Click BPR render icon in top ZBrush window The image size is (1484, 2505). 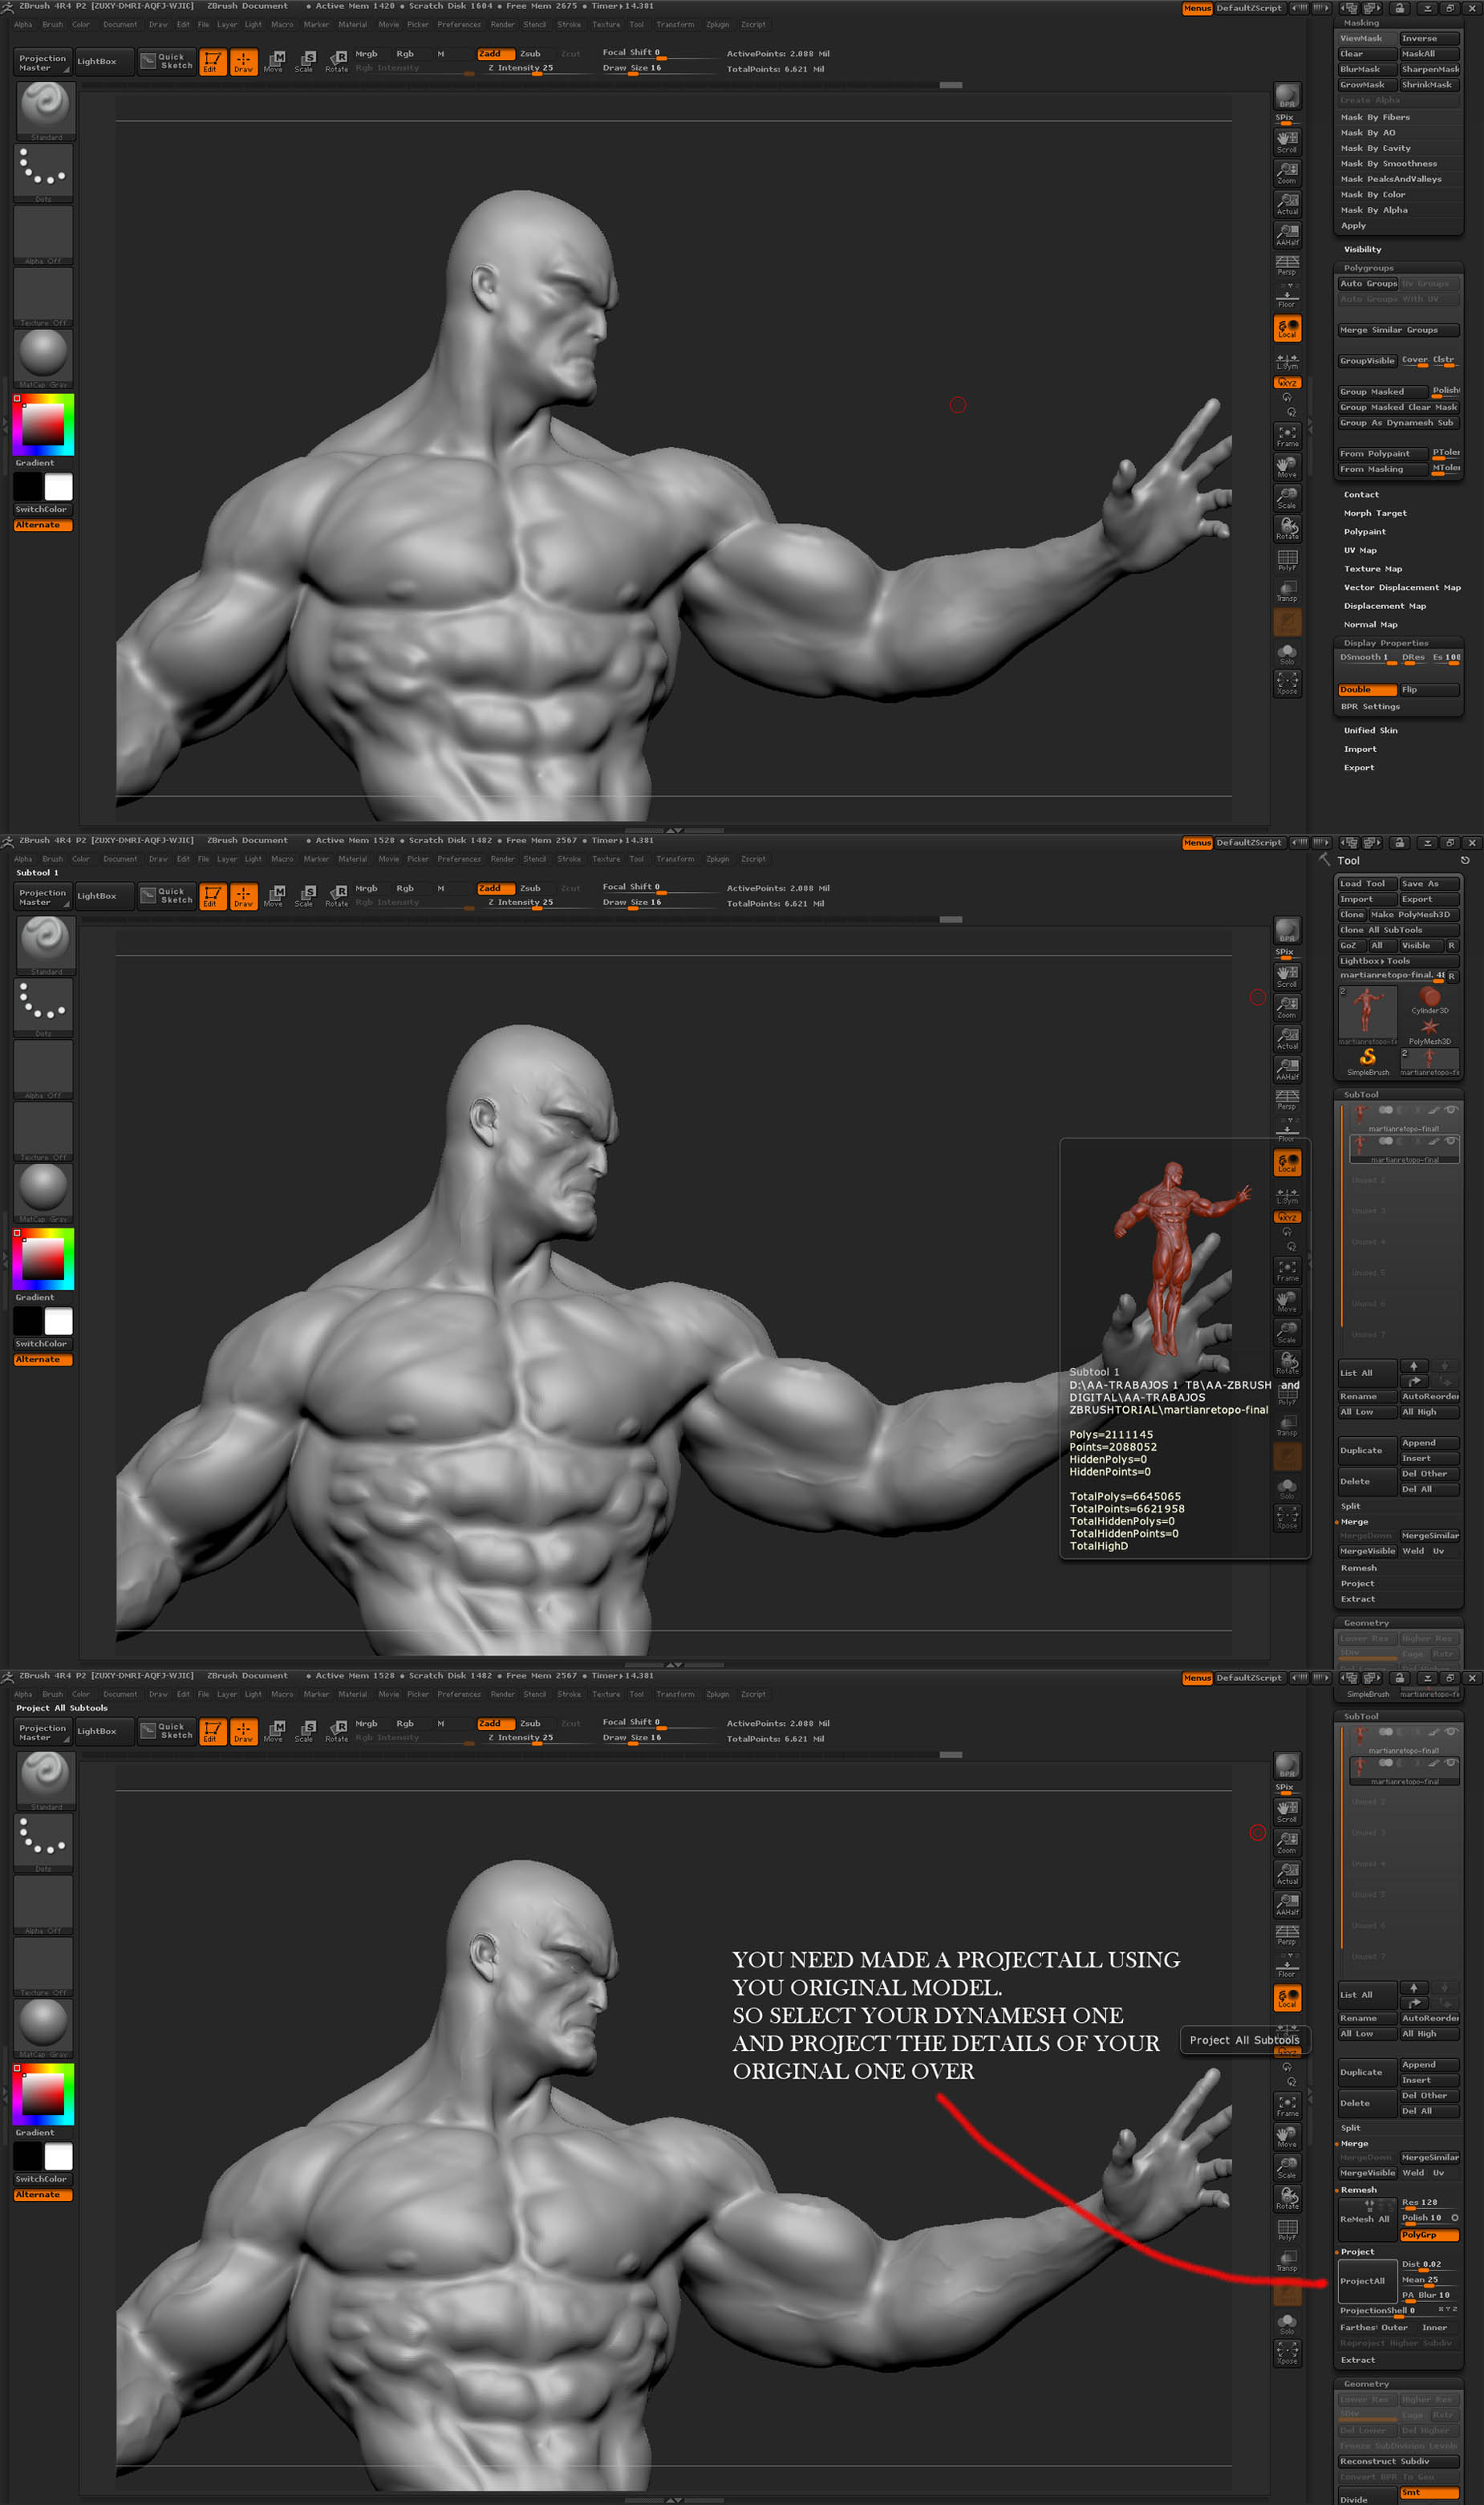(x=1287, y=96)
